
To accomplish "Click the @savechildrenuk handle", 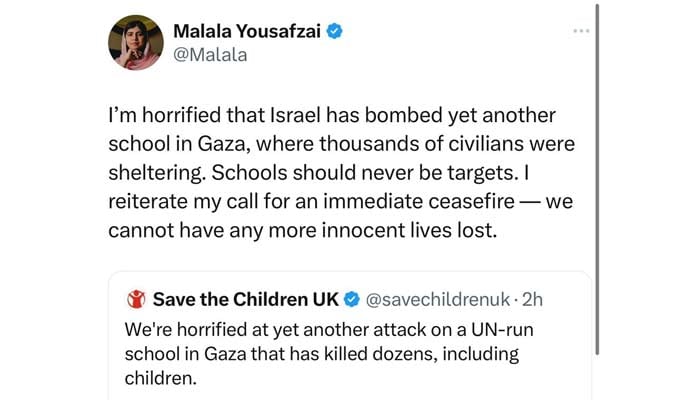I will [431, 298].
